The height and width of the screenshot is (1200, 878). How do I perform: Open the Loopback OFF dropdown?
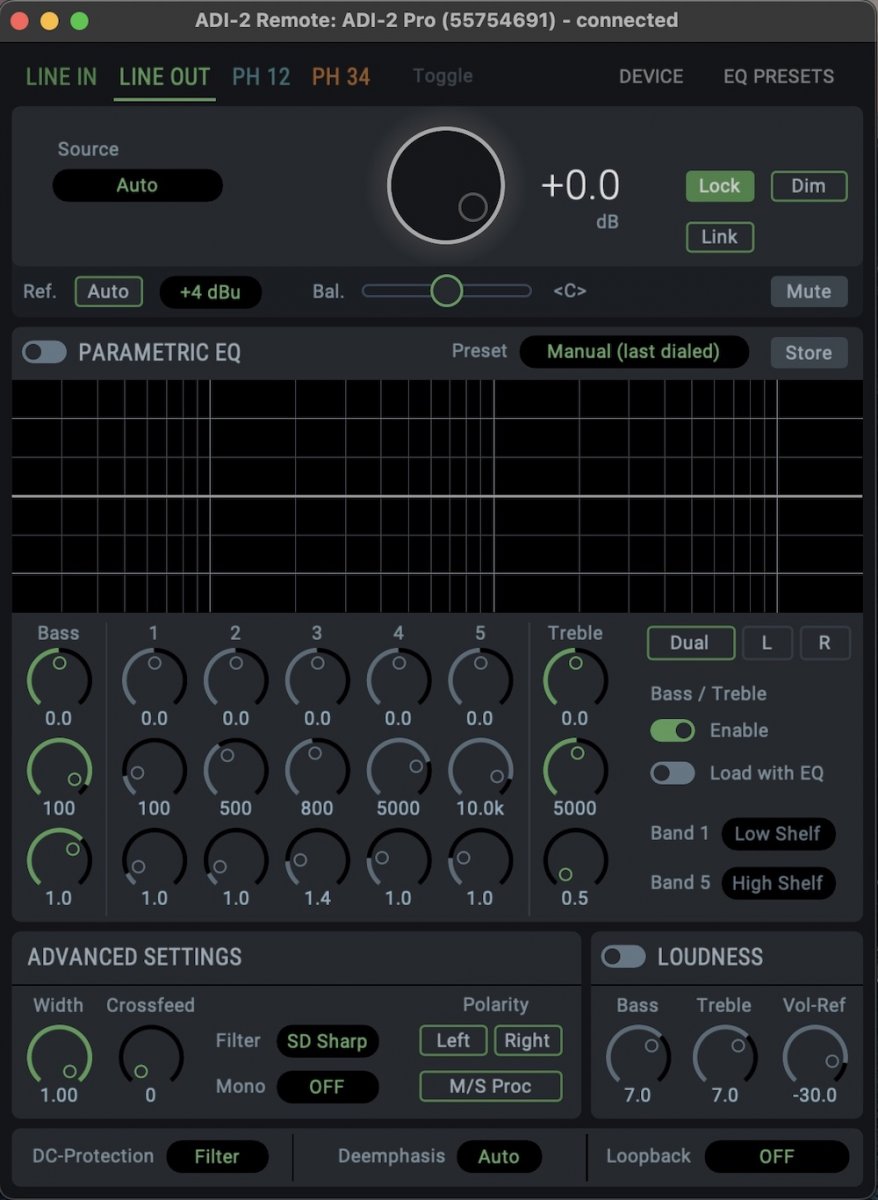[x=777, y=1157]
